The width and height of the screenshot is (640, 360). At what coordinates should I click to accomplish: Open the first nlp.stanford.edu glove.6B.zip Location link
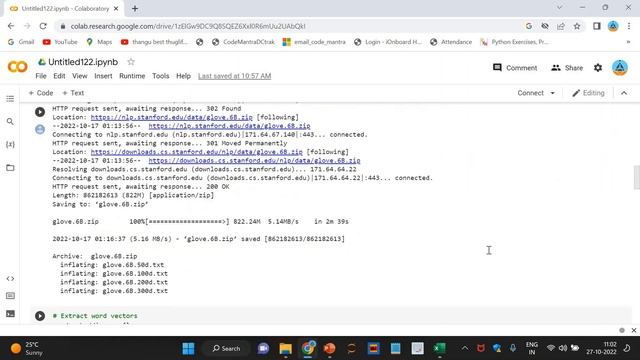tap(171, 117)
